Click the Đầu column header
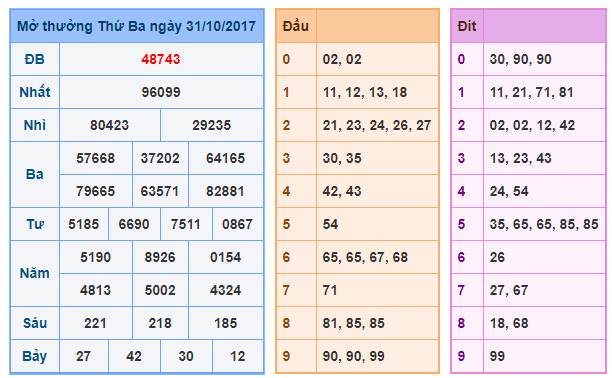 tap(295, 26)
